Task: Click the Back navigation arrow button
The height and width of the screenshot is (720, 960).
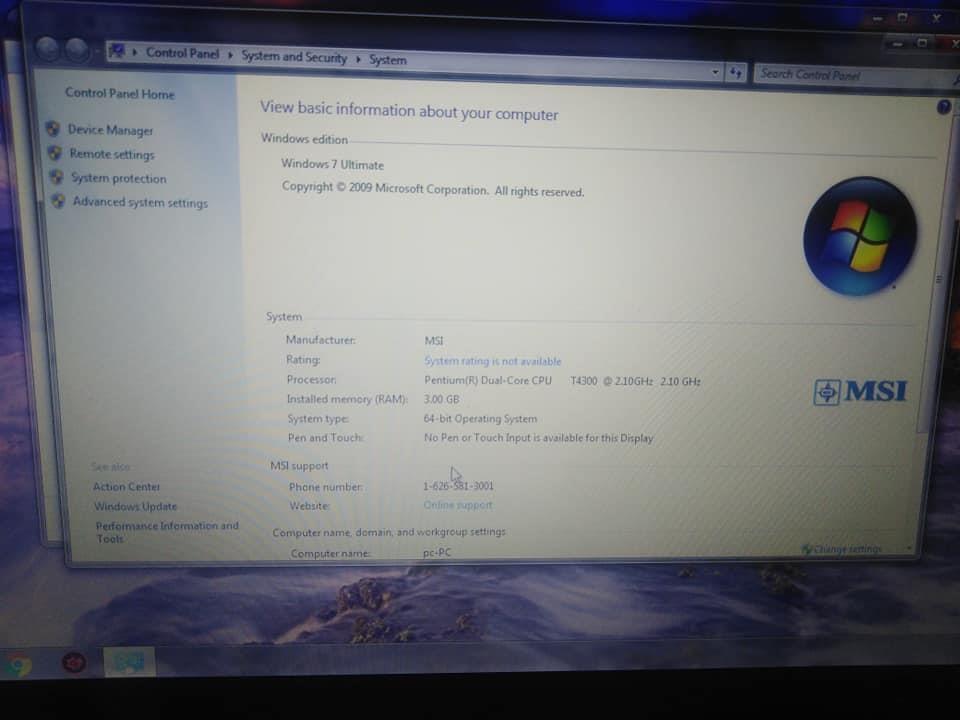Action: 47,48
